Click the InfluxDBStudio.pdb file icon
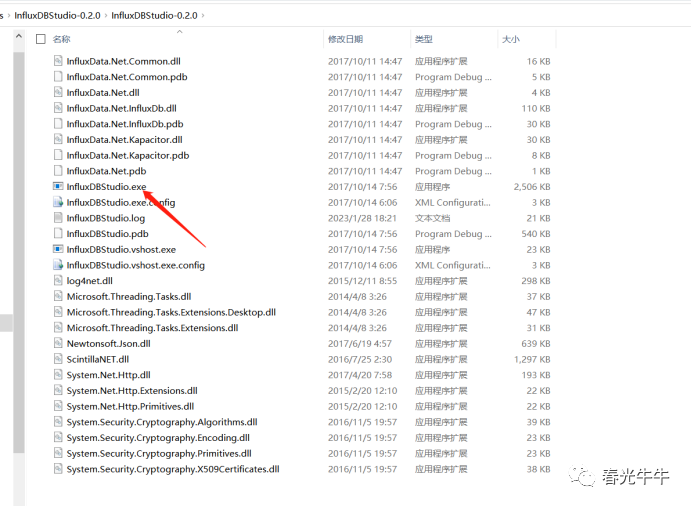Viewport: 692px width, 507px height. [58, 234]
